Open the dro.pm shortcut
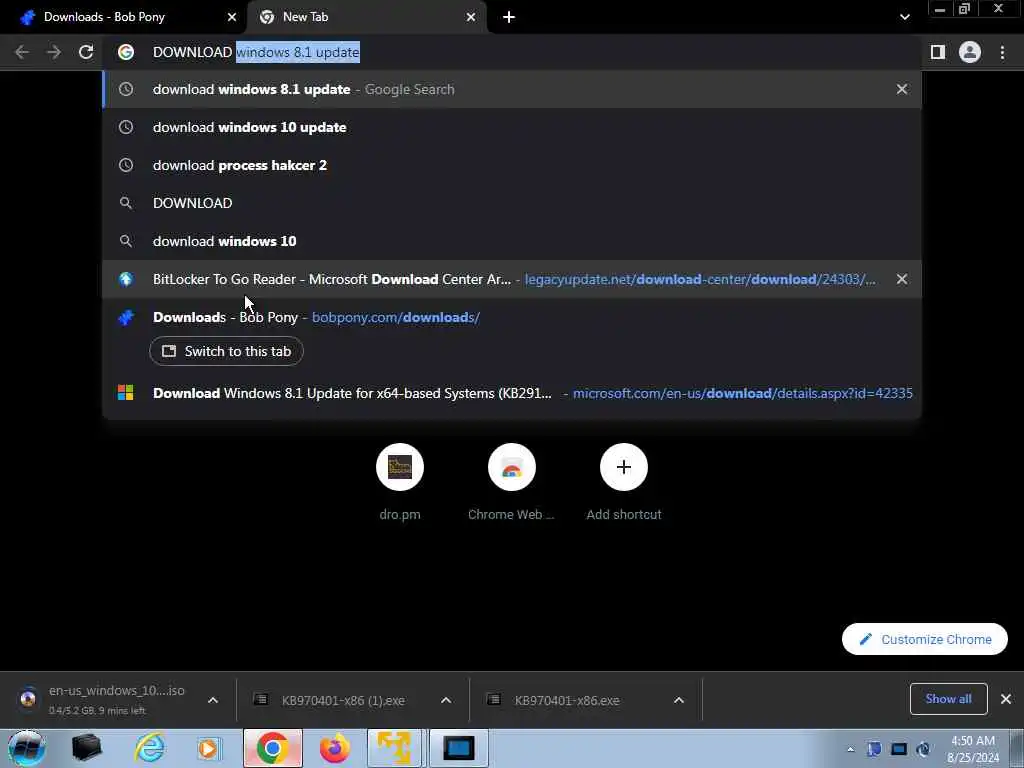 (x=400, y=483)
